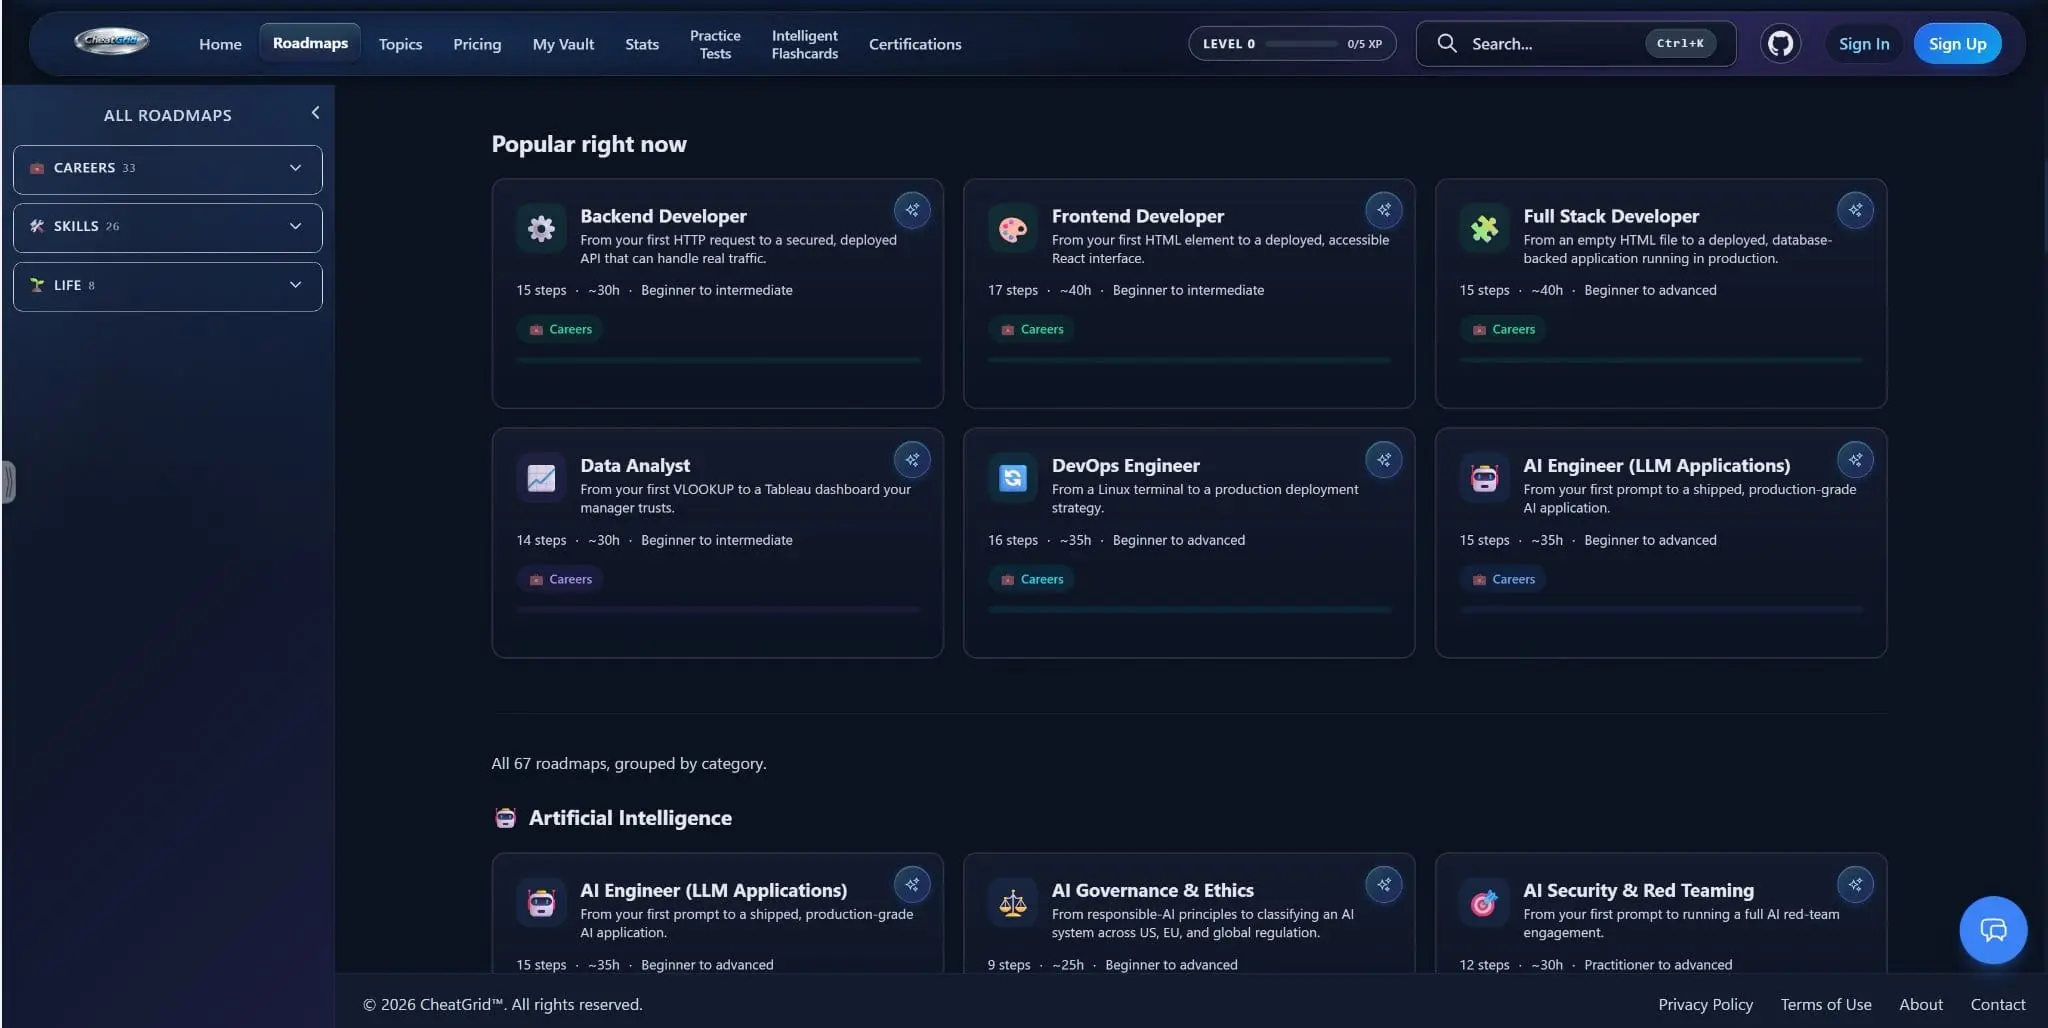Click sparkle icon on popular AI Engineer card
The width and height of the screenshot is (2048, 1028).
pyautogui.click(x=1855, y=460)
